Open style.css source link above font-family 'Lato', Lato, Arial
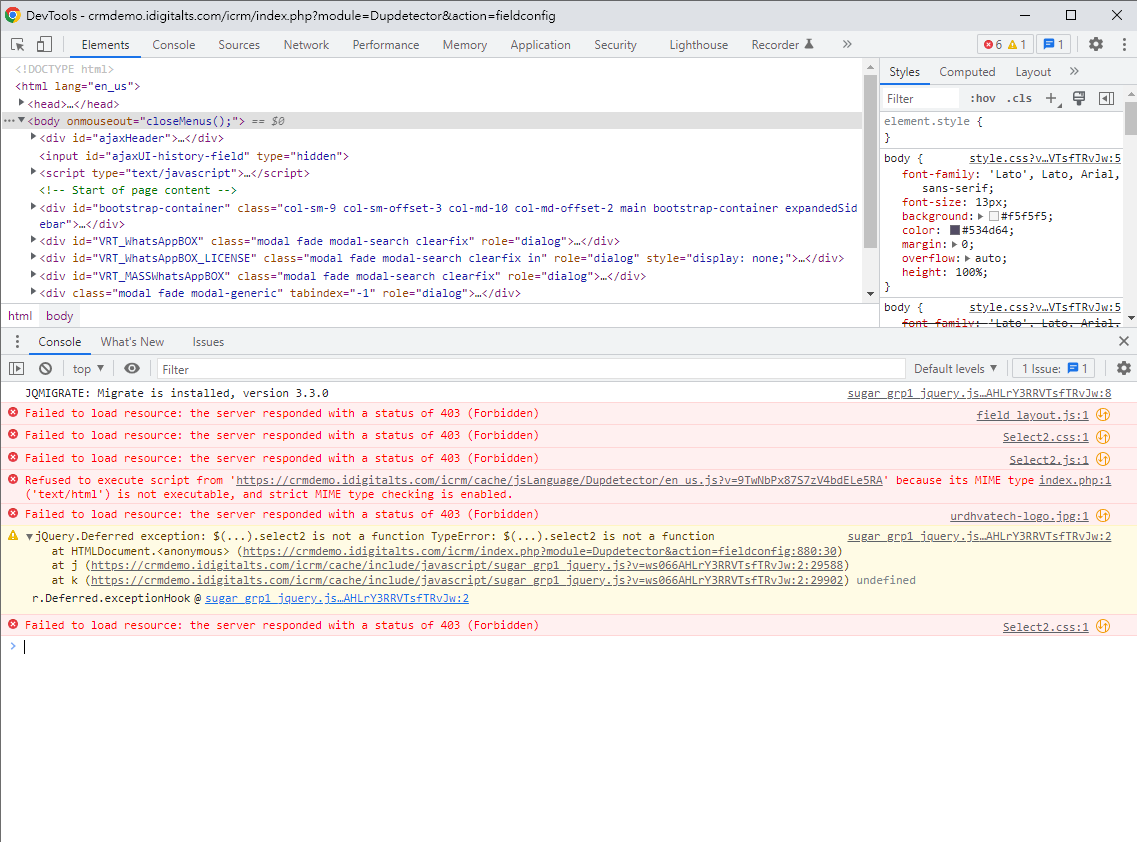The height and width of the screenshot is (842, 1137). point(1045,158)
